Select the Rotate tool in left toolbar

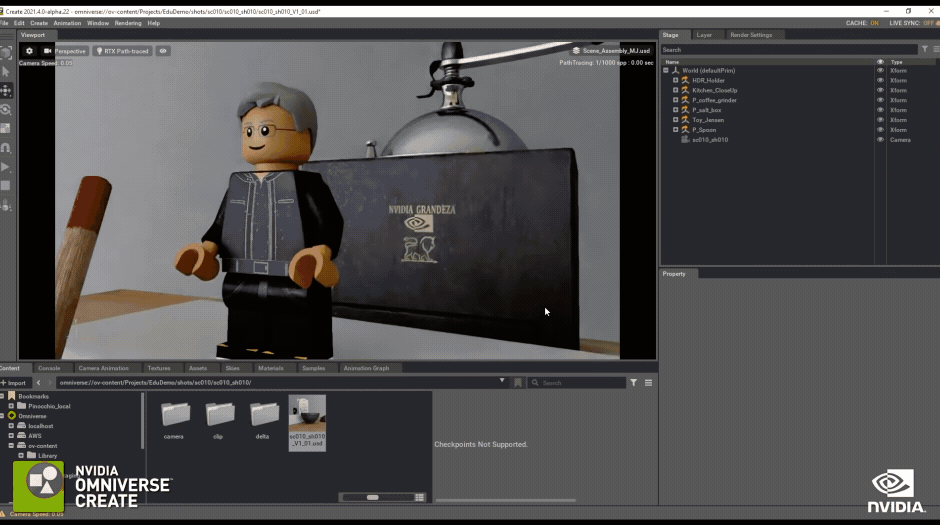pyautogui.click(x=6, y=110)
